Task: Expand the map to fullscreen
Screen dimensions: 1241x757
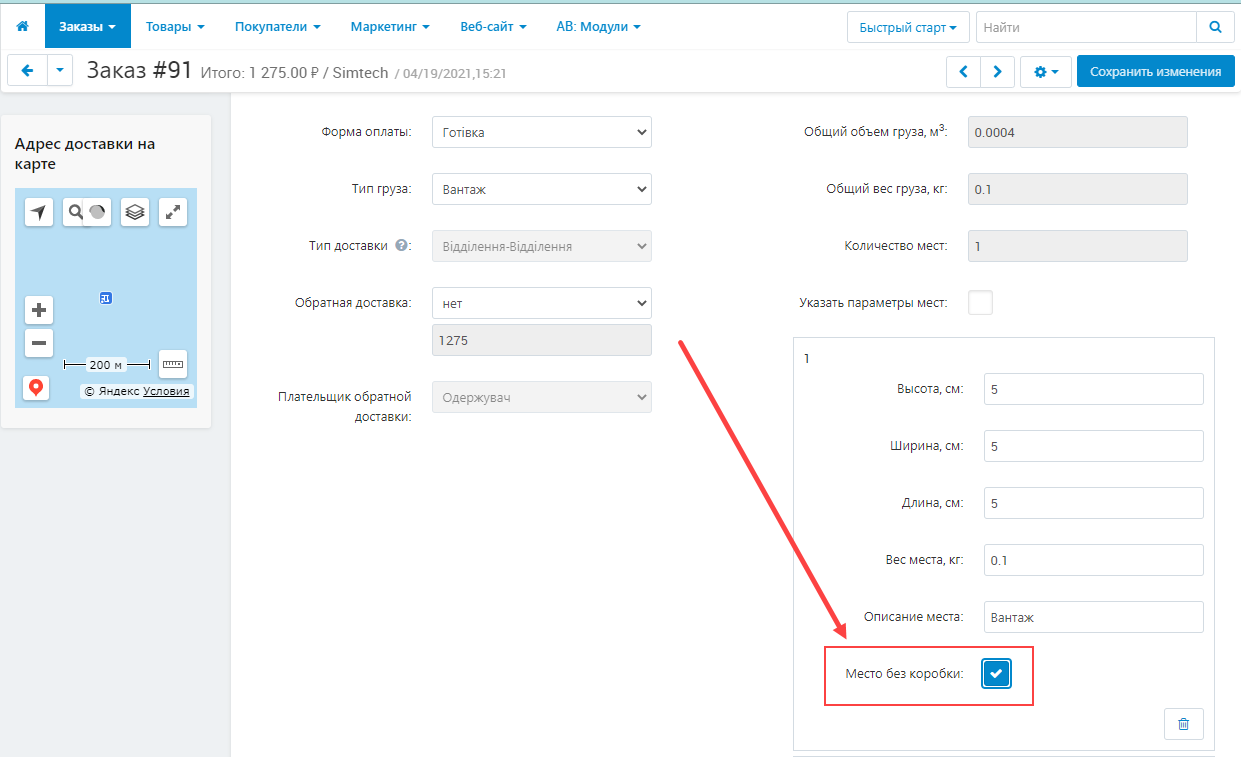Action: point(173,212)
